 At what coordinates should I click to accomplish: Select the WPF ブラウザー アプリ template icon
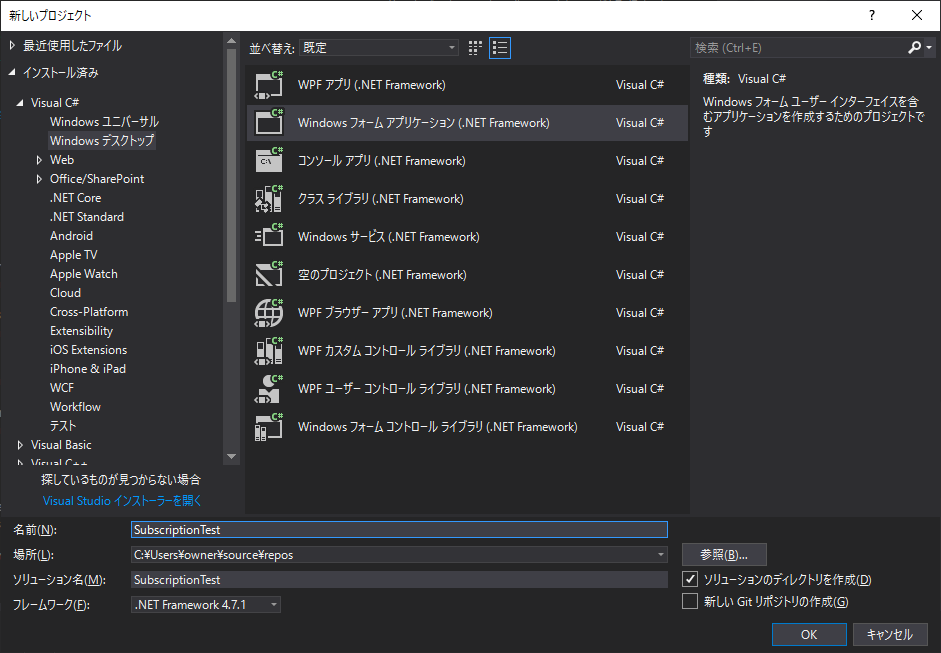click(x=269, y=313)
